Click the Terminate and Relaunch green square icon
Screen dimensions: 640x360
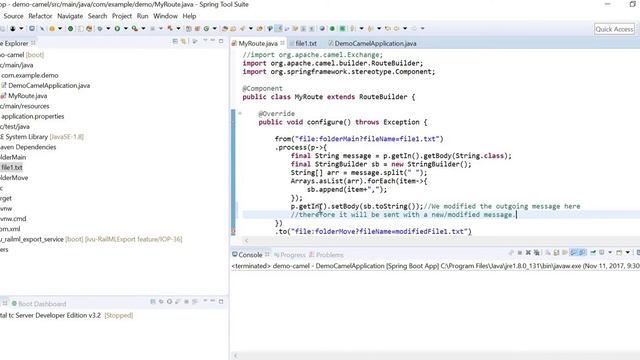coord(342,29)
